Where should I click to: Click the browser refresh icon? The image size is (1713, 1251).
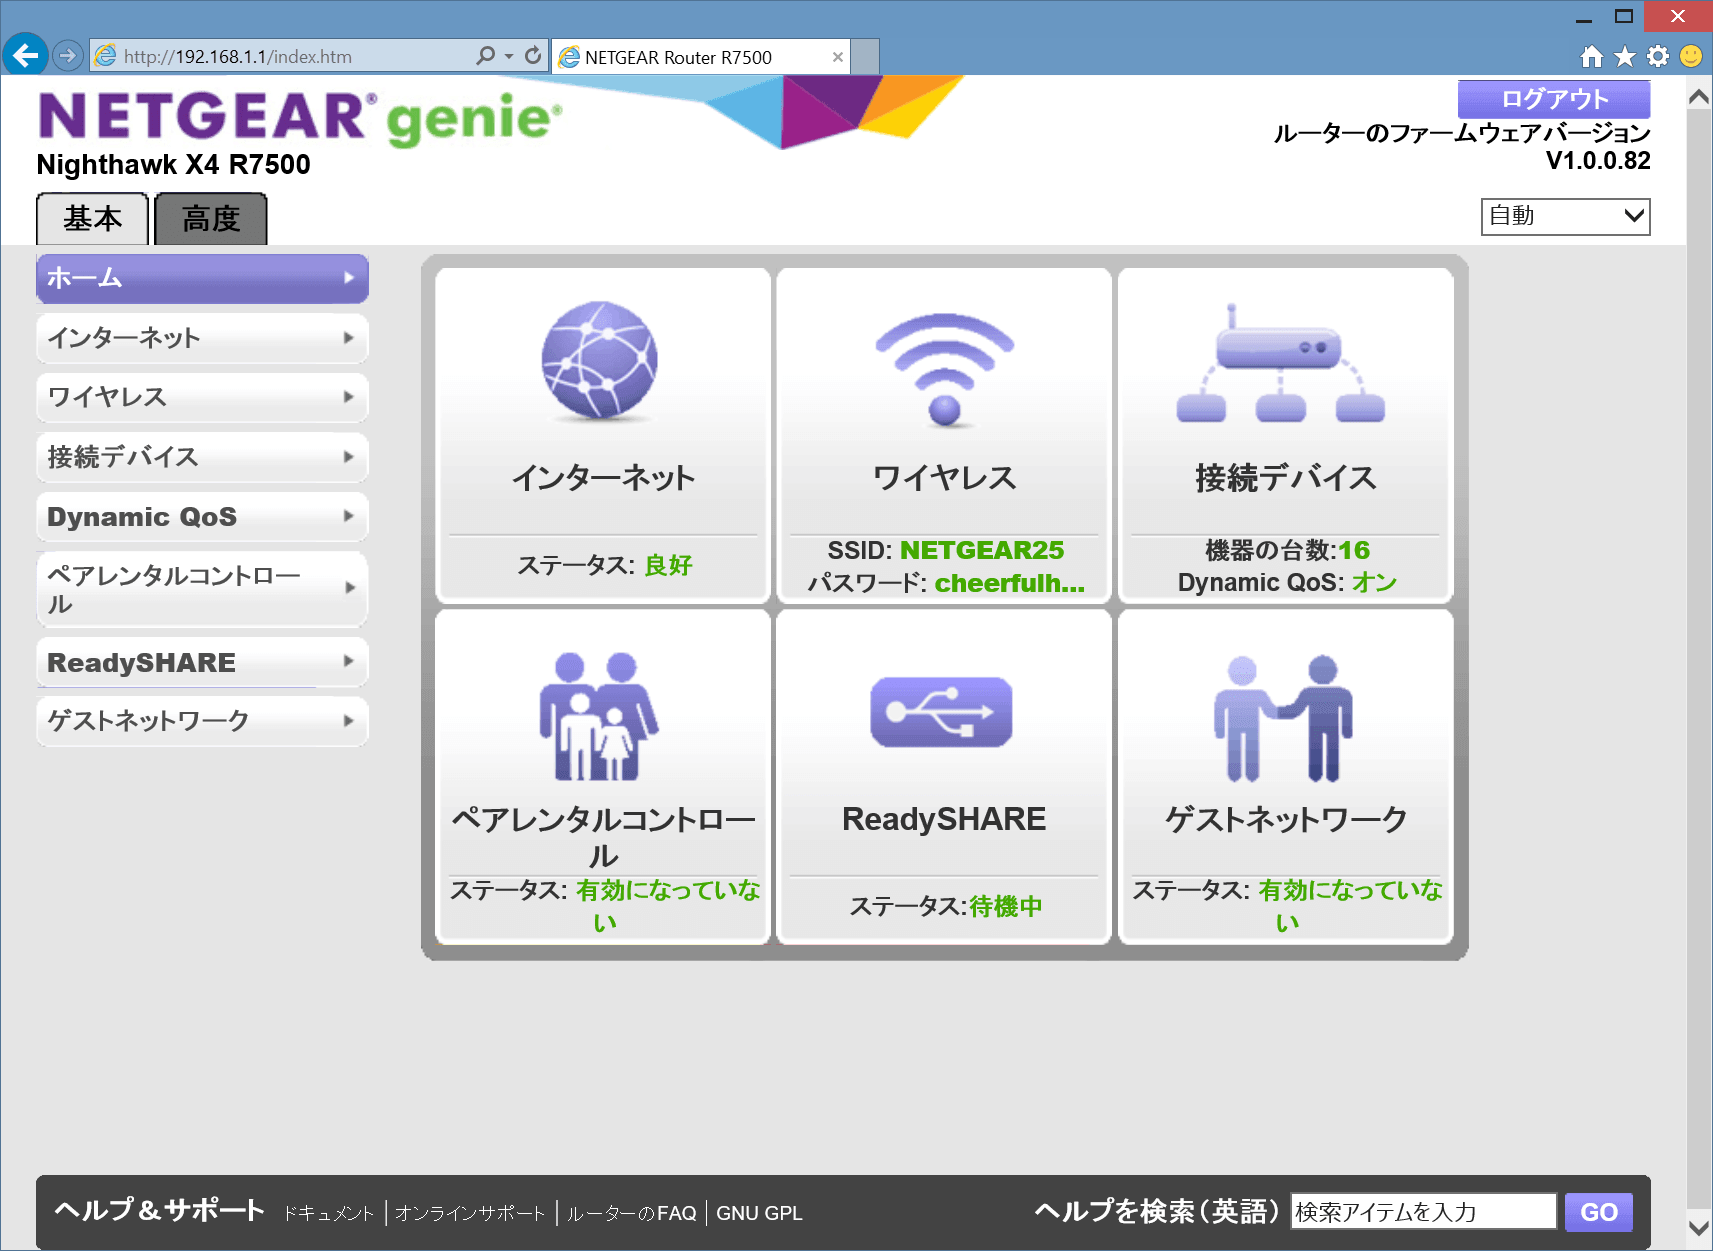(531, 56)
